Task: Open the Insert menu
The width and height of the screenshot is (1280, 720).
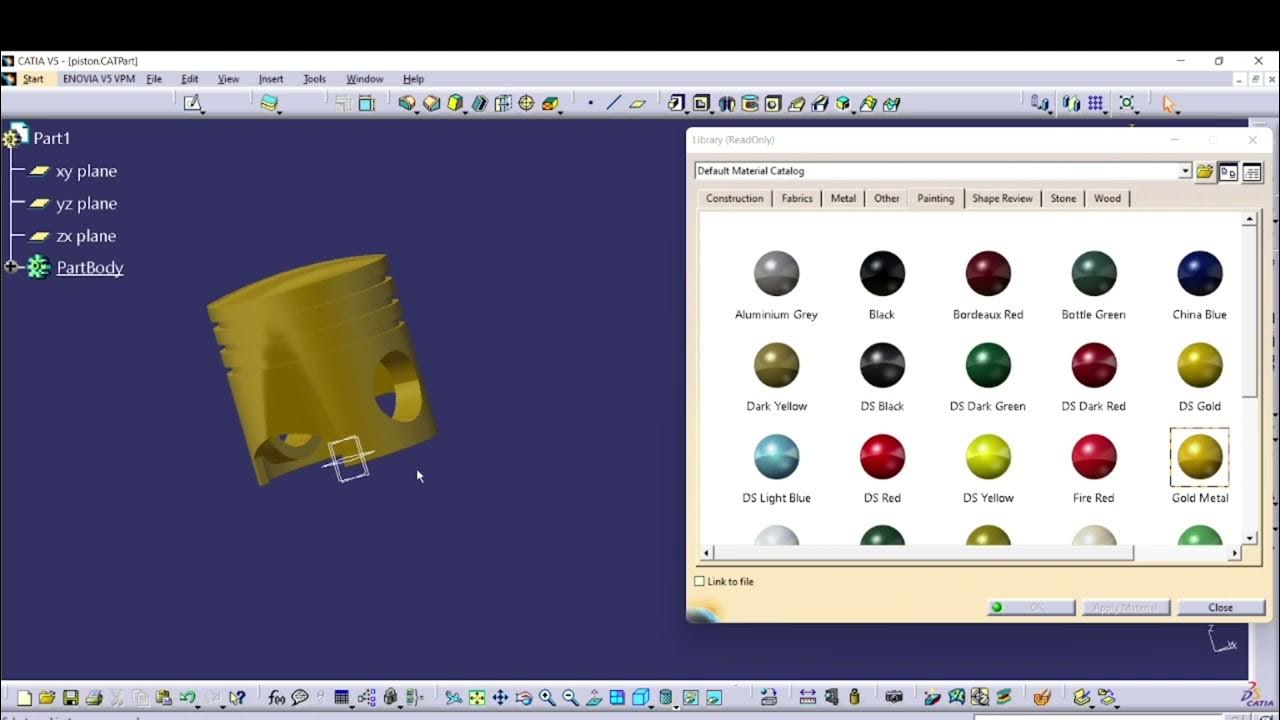Action: [271, 79]
